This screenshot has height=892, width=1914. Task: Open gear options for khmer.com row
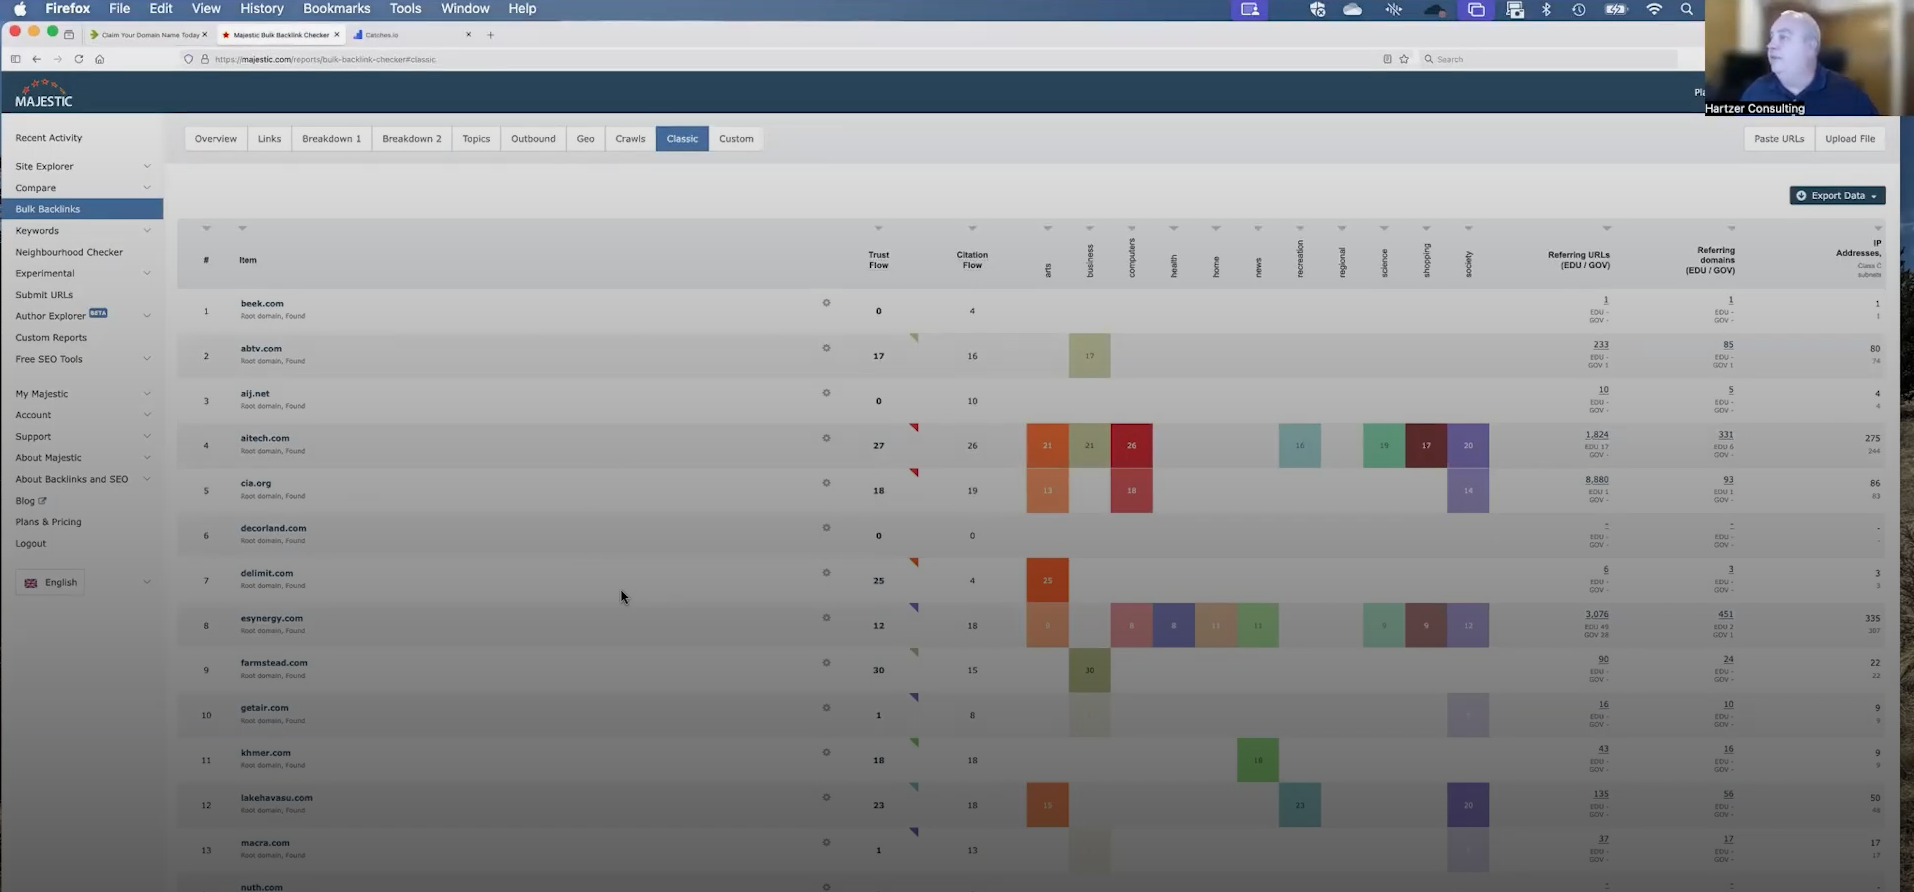pos(826,753)
